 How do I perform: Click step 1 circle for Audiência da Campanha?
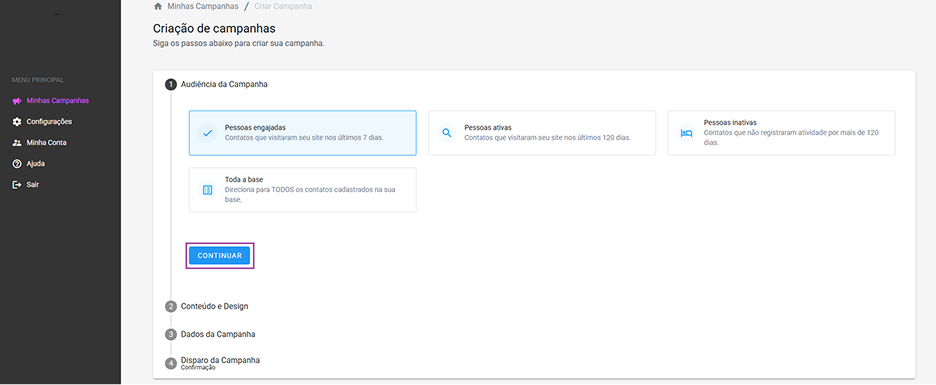point(171,85)
